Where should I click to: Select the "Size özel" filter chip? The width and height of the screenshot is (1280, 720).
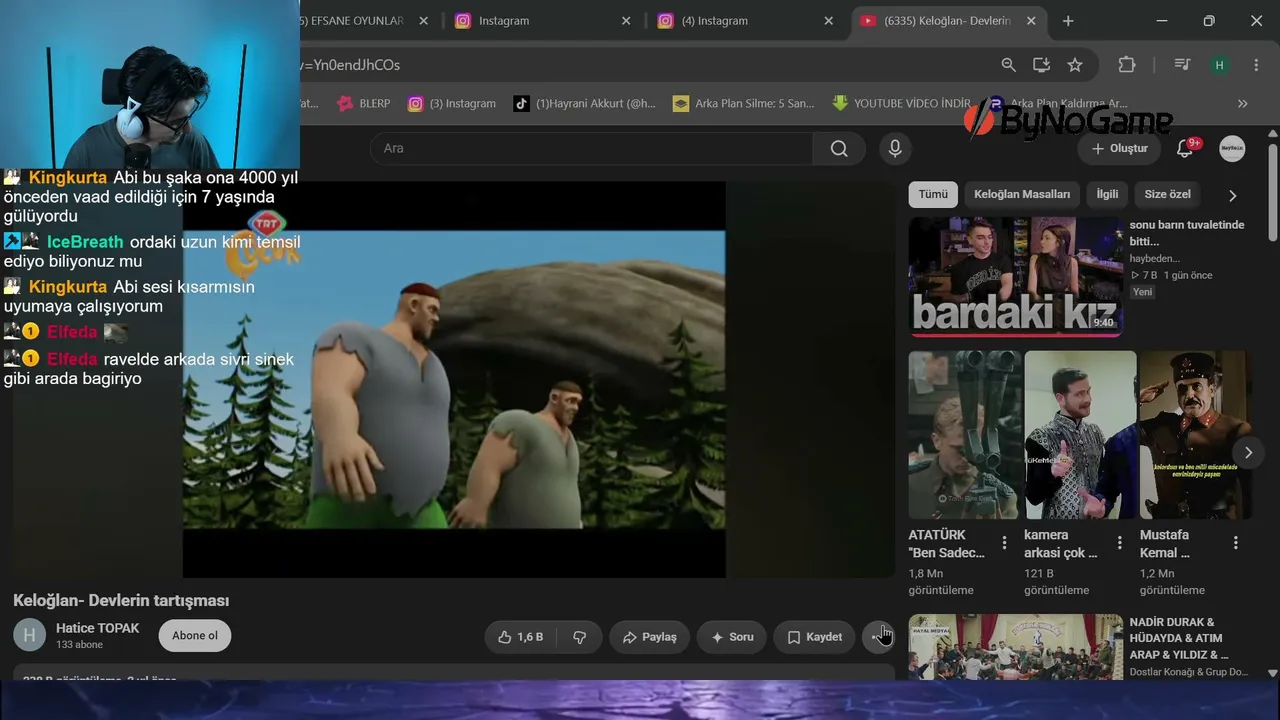[x=1168, y=194]
